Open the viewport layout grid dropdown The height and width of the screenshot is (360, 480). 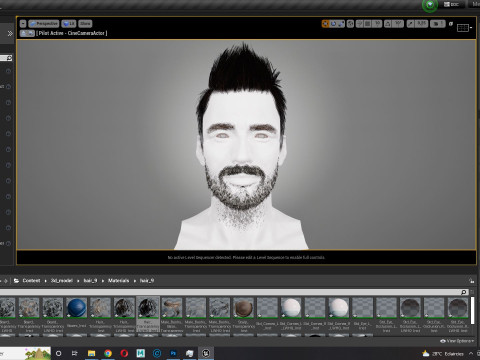pyautogui.click(x=464, y=28)
